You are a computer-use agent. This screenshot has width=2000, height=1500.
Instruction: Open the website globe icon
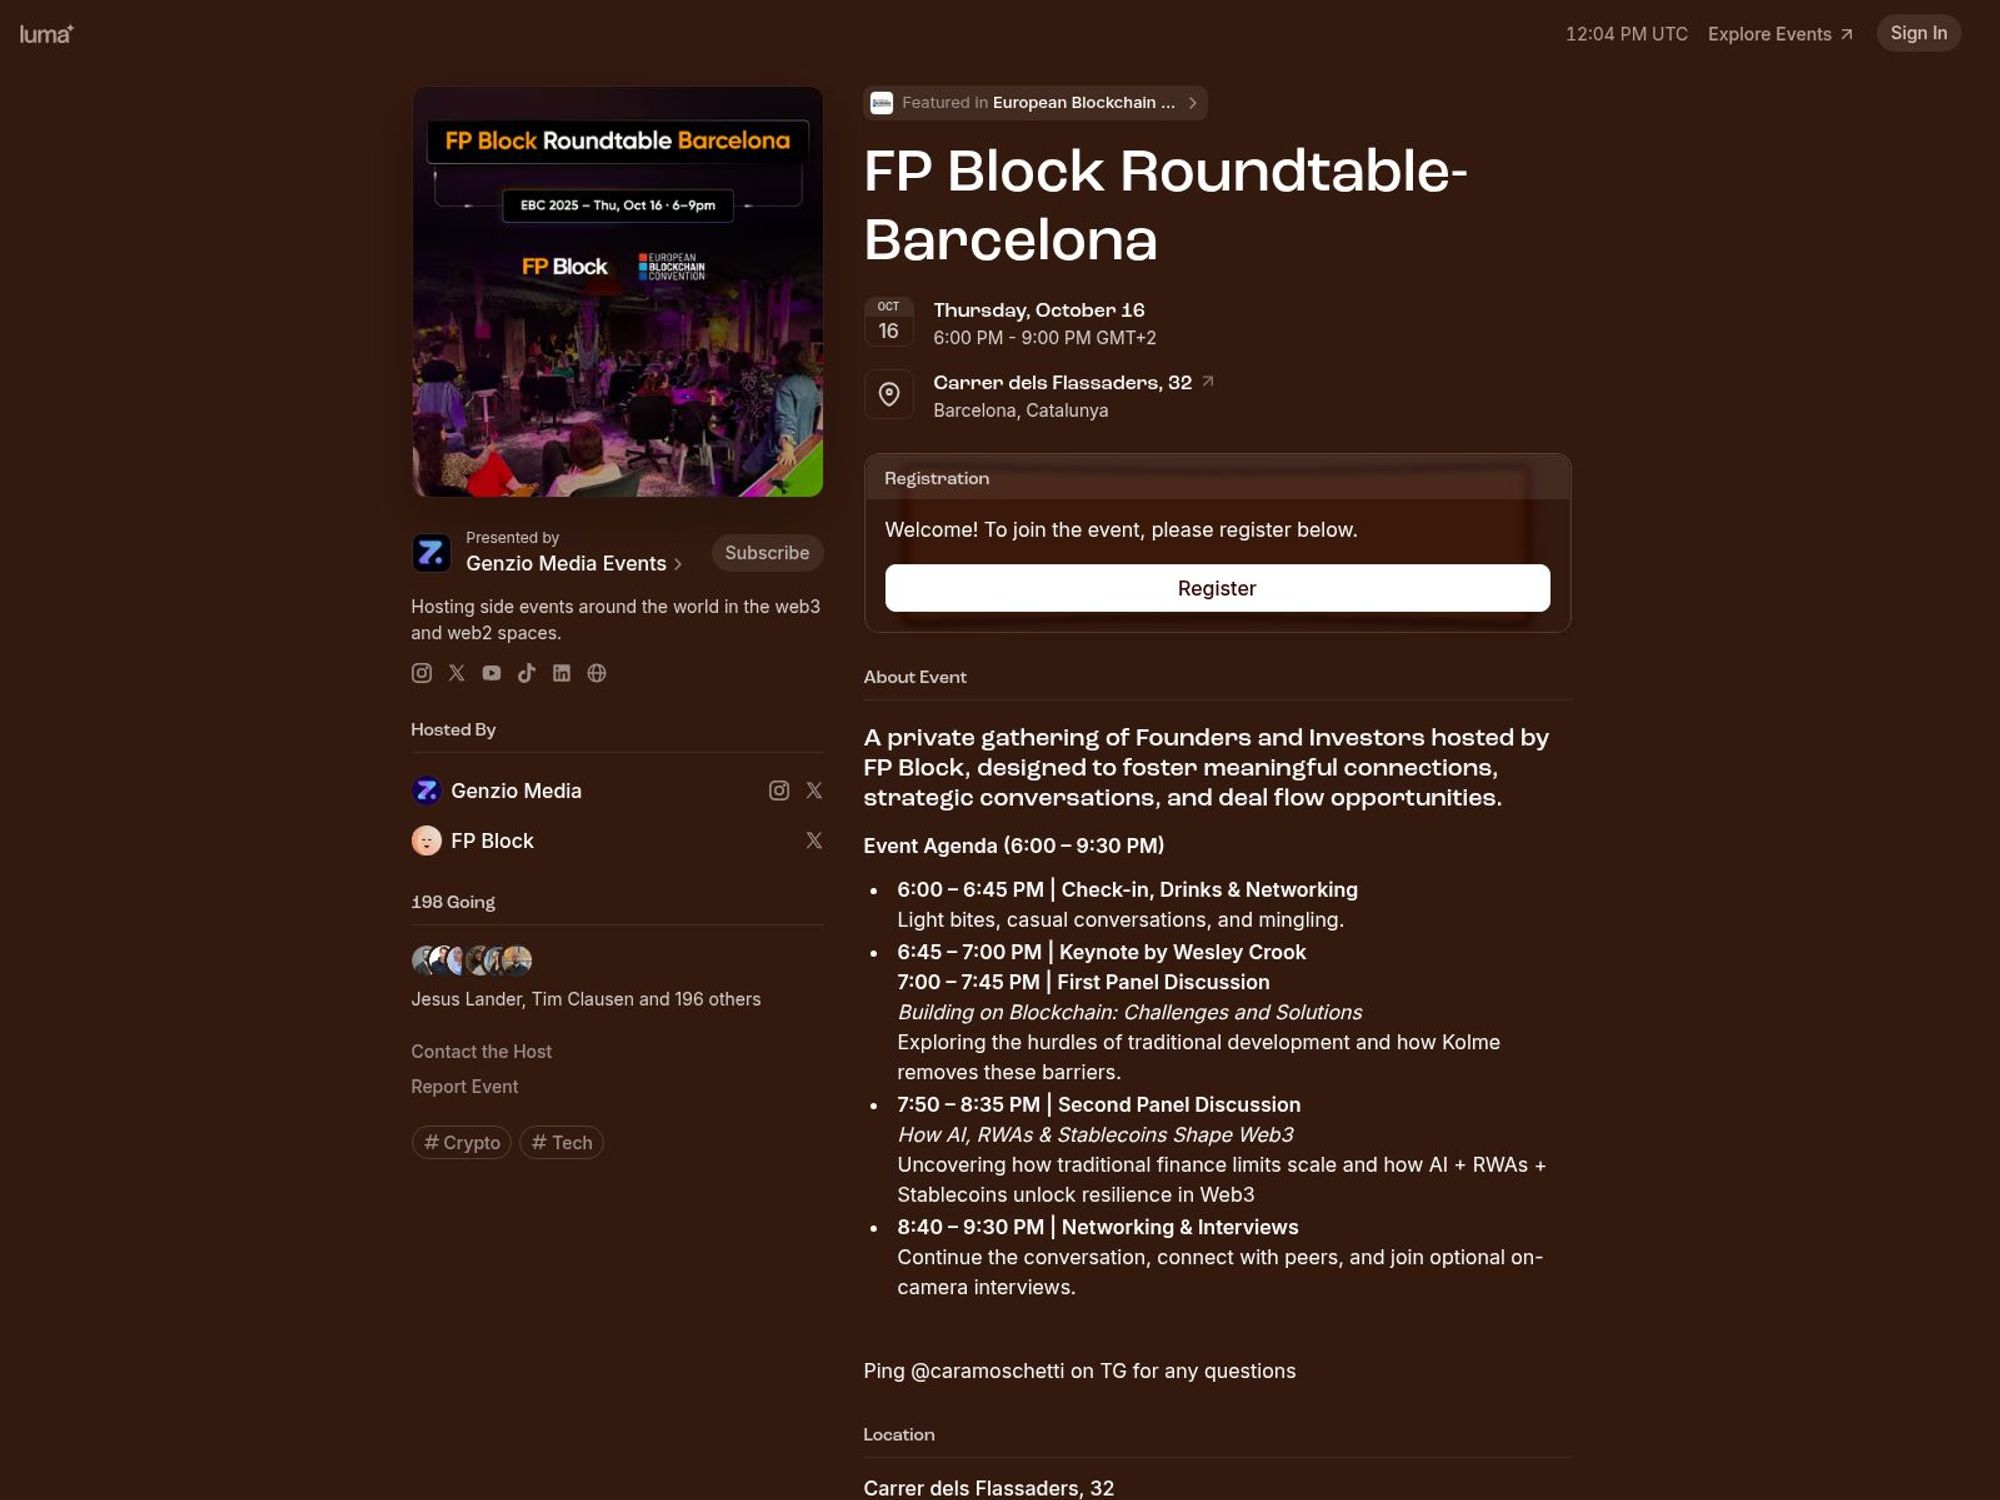tap(596, 673)
